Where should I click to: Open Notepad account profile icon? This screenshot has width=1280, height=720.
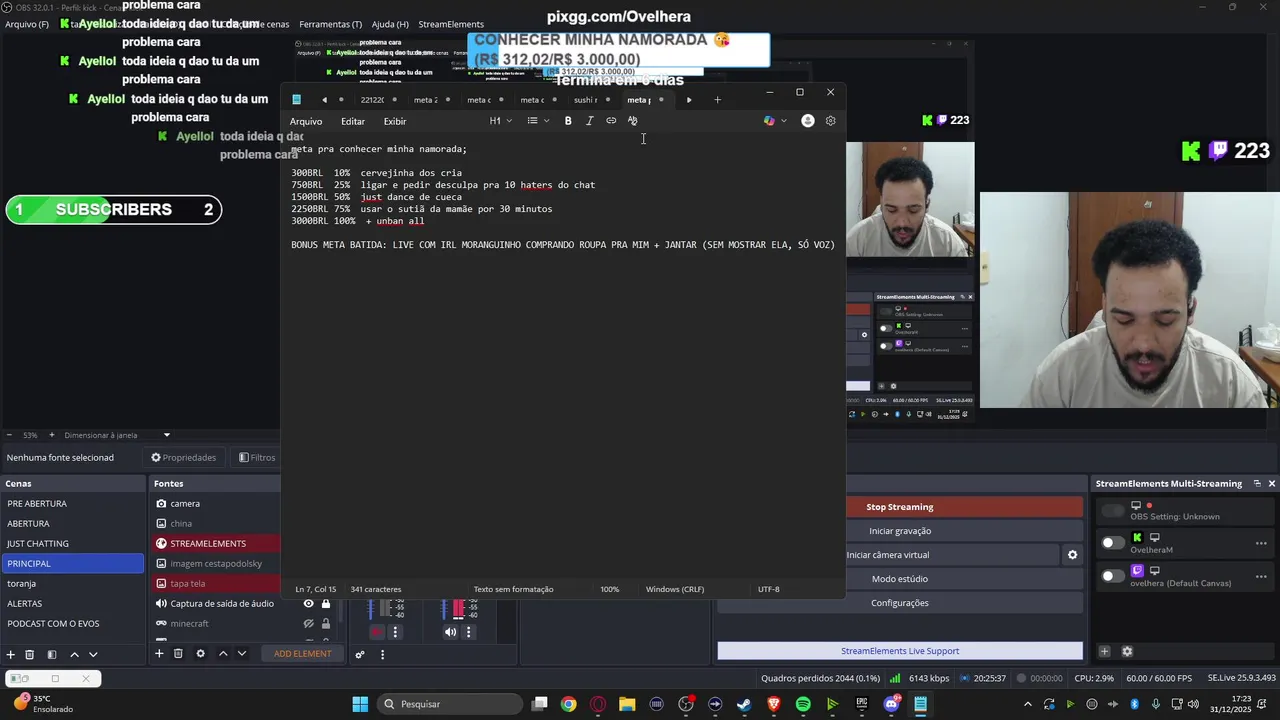pyautogui.click(x=807, y=121)
